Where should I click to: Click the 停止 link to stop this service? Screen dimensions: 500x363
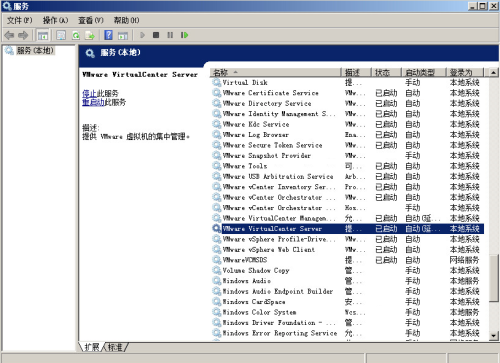89,93
